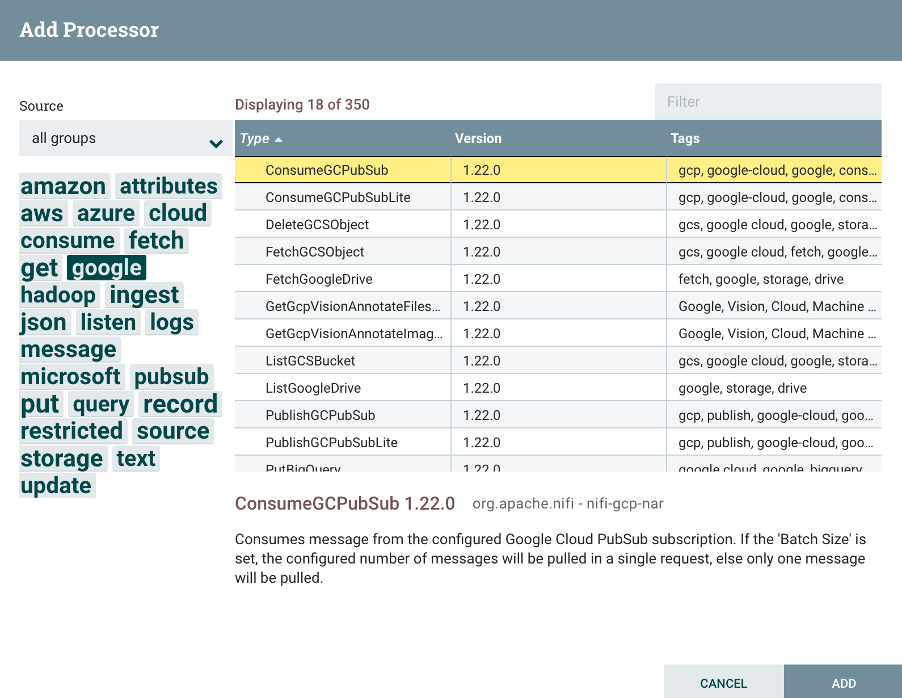Select the FetchGCSObject processor row
The height and width of the screenshot is (698, 902).
point(558,252)
